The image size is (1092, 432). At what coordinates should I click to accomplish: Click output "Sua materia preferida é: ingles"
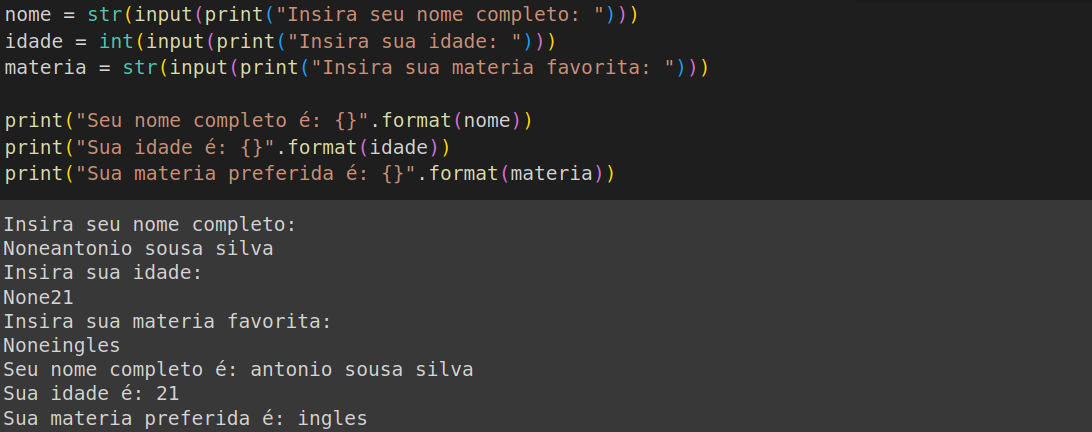coord(185,419)
